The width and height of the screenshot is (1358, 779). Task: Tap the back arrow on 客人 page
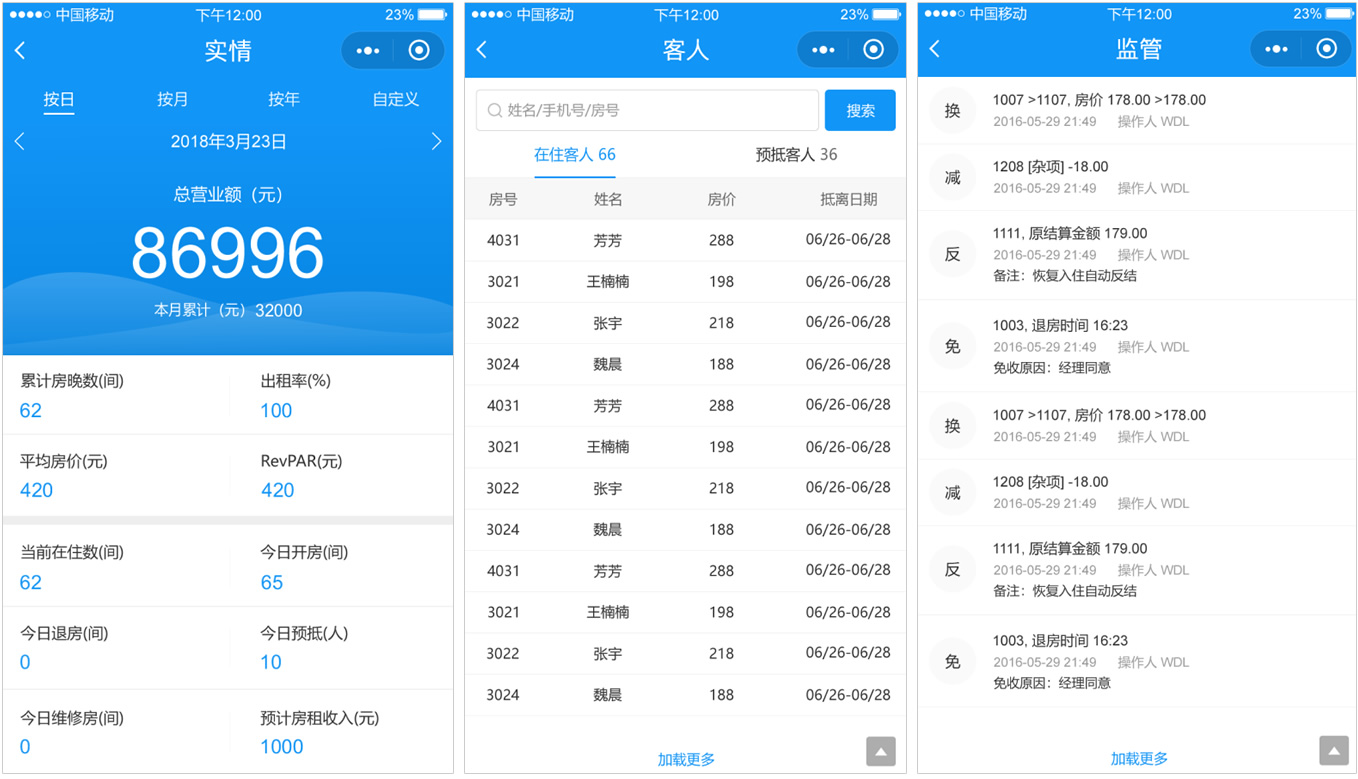tap(482, 50)
